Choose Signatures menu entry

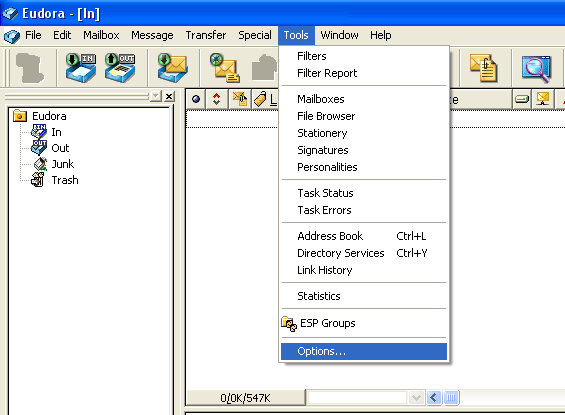click(364, 150)
